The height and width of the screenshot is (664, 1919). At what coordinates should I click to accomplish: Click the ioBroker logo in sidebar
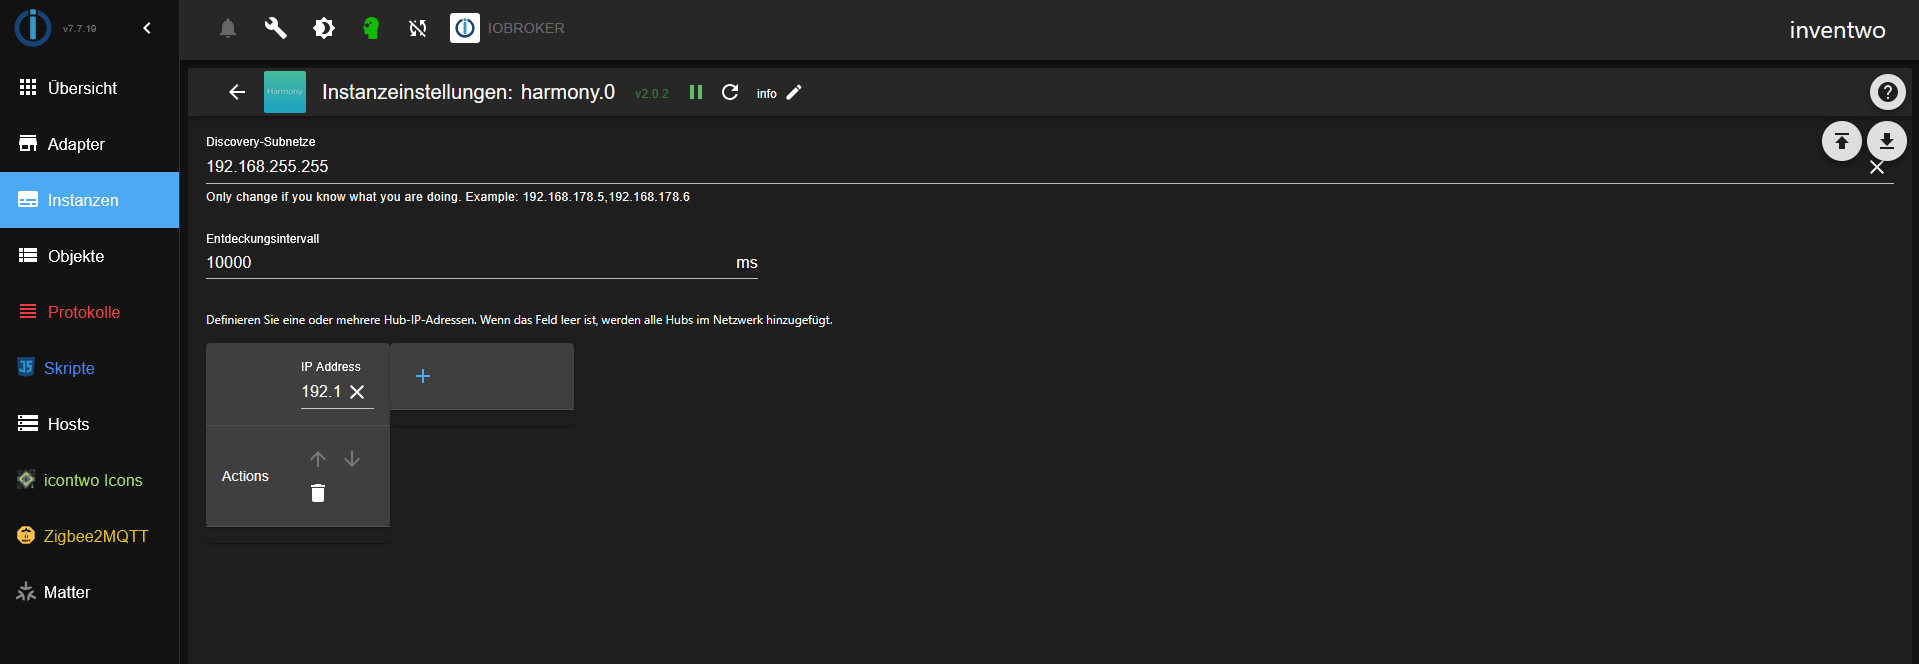[x=33, y=28]
